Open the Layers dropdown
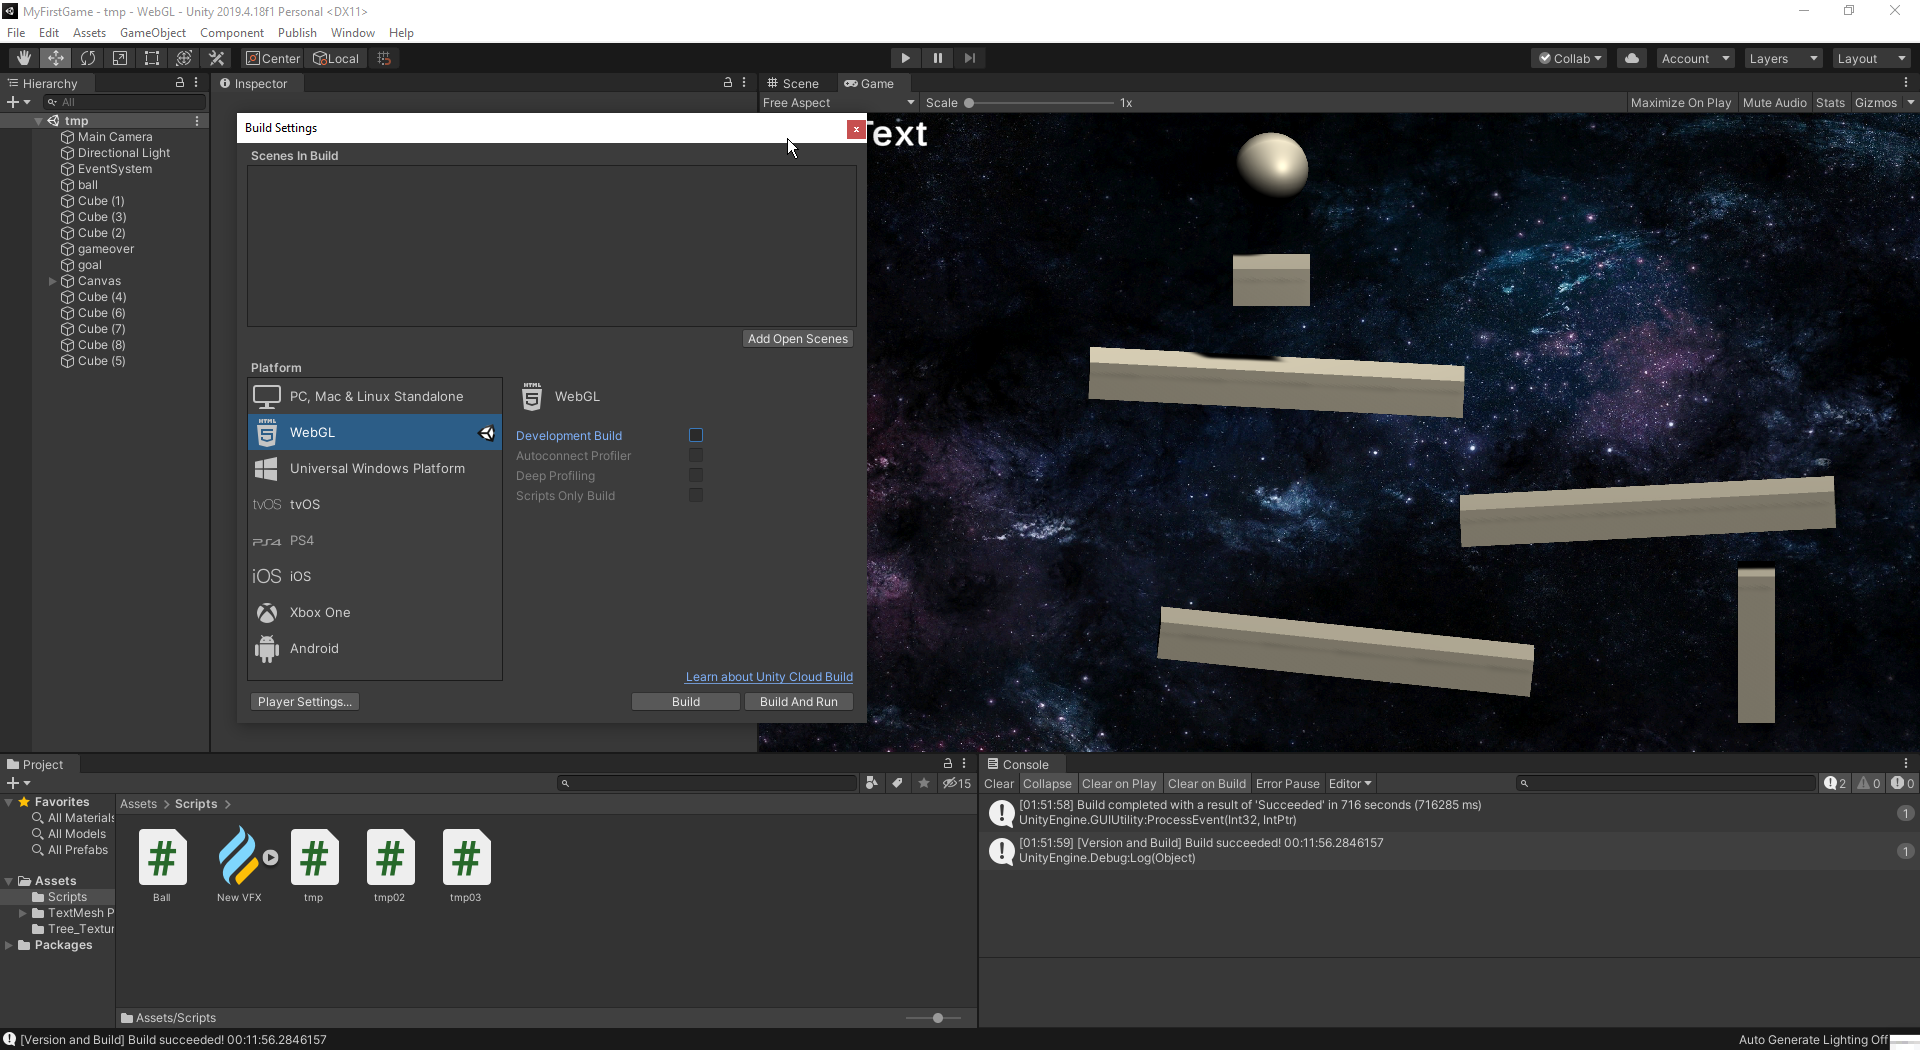 [1783, 58]
